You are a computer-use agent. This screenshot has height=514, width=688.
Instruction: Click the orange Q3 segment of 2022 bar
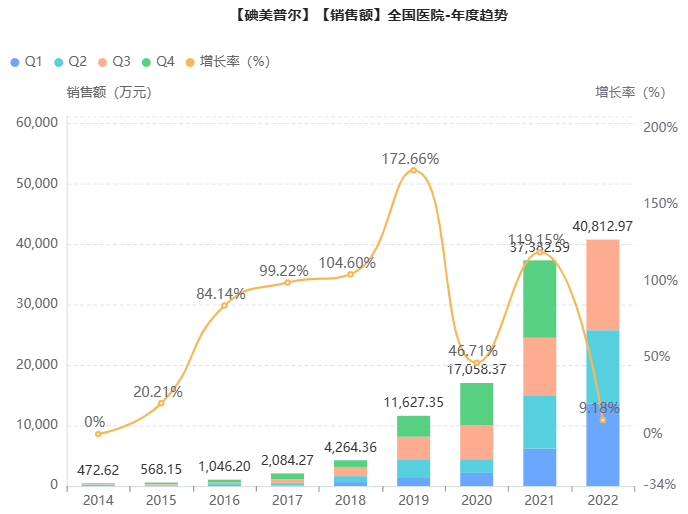tap(603, 285)
